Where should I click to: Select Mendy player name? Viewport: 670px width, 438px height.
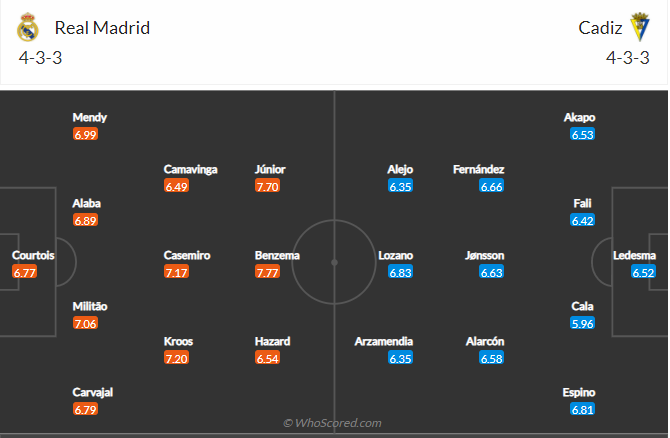[x=90, y=117]
